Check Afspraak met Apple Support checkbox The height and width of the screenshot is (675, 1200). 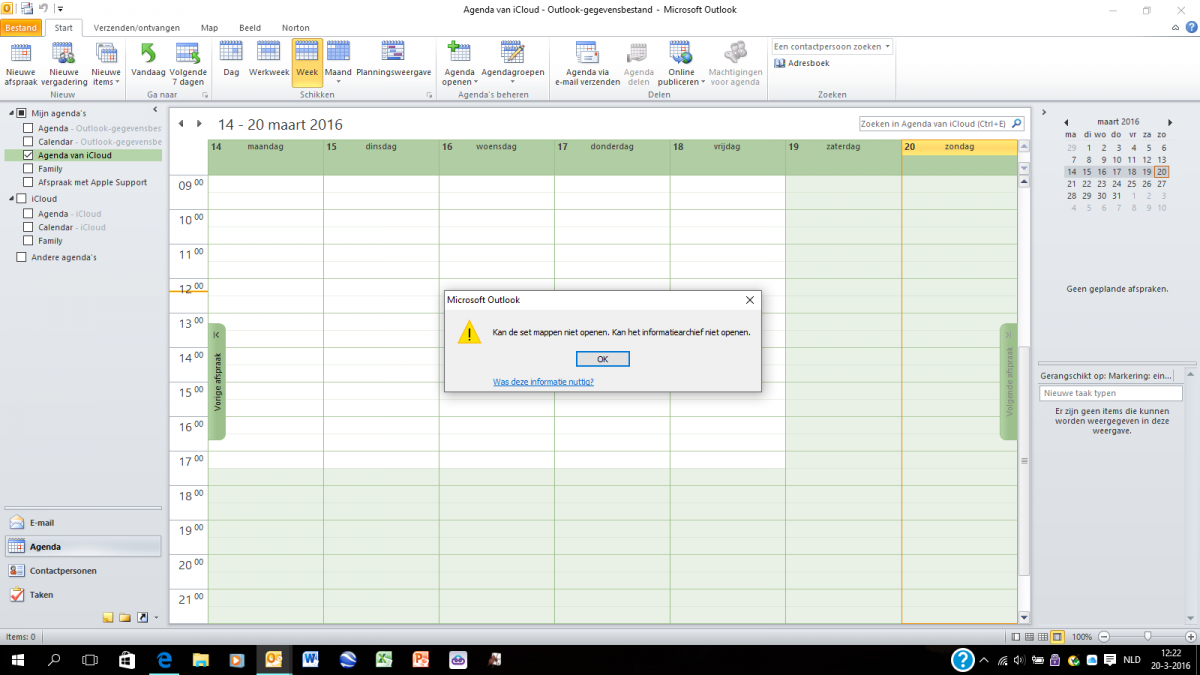(x=28, y=182)
